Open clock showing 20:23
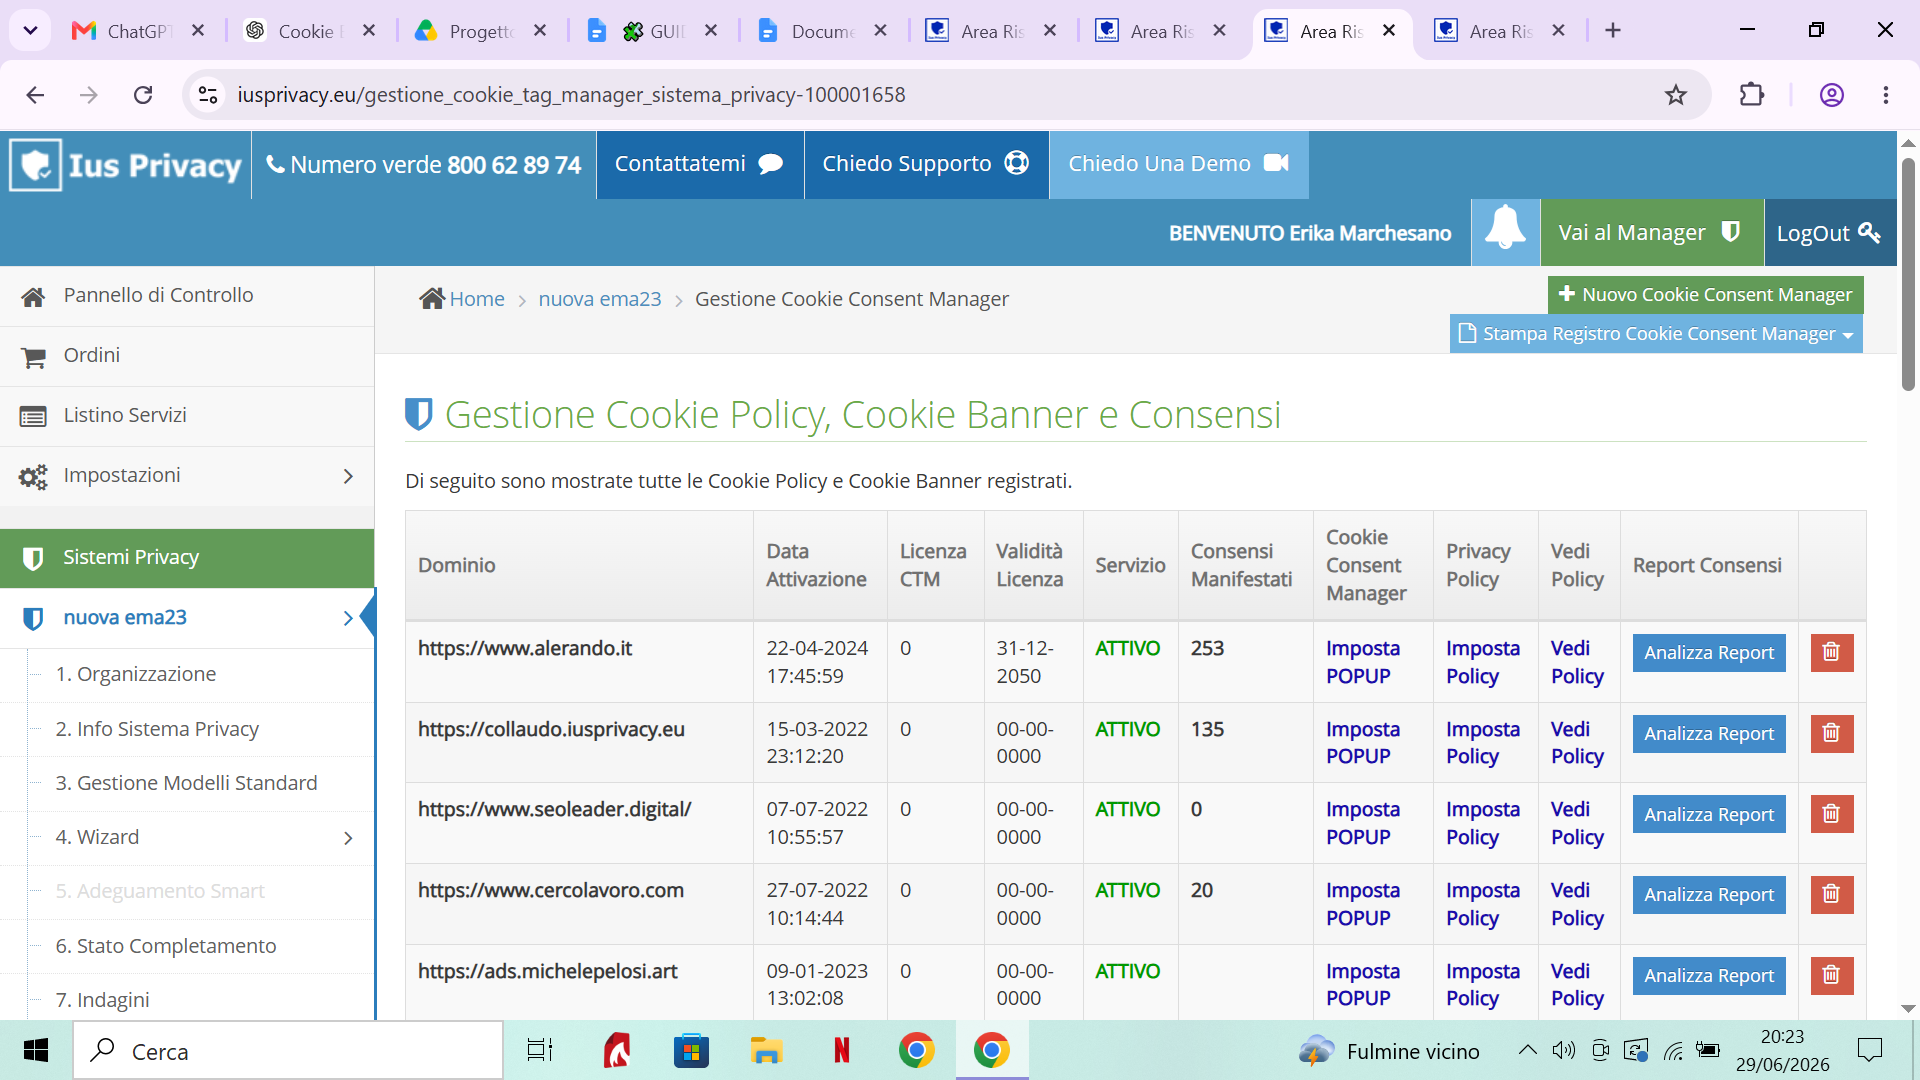This screenshot has width=1920, height=1080. (x=1782, y=1050)
